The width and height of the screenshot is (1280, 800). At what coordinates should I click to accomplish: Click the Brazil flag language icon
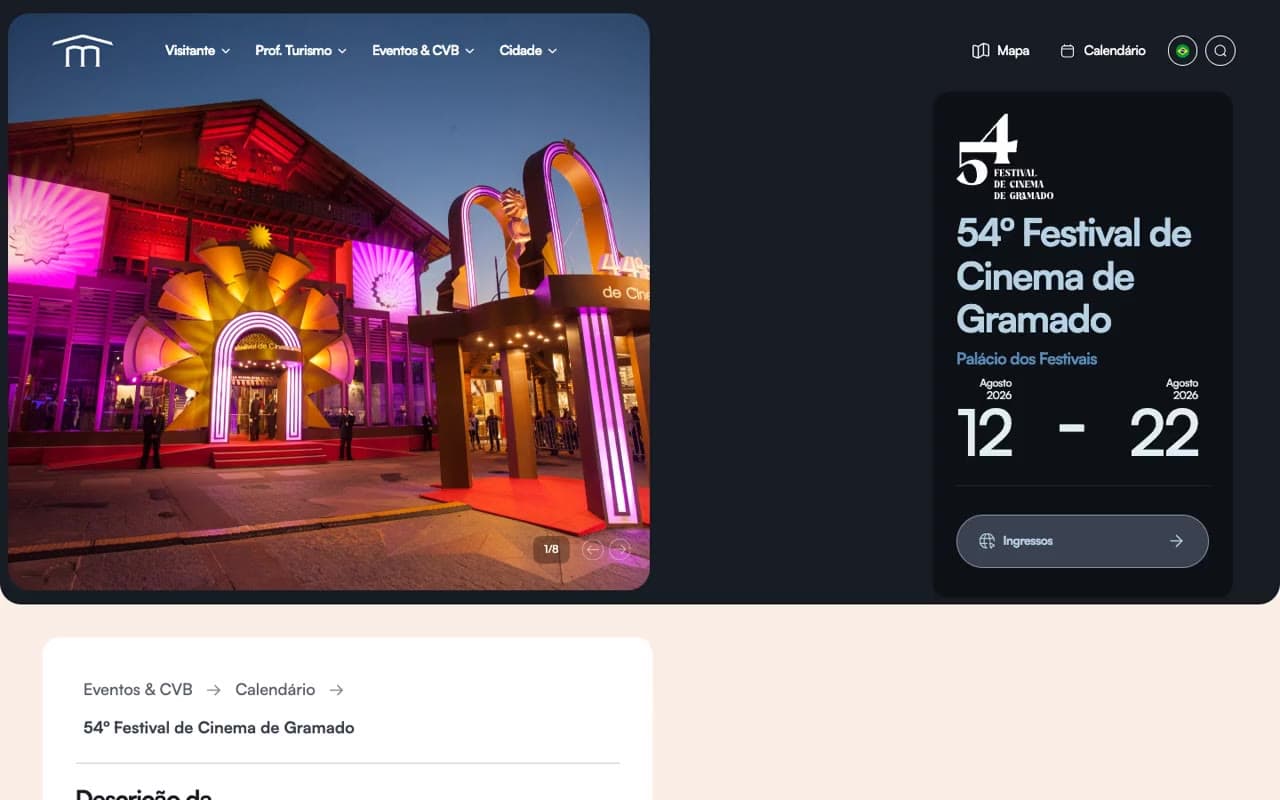pyautogui.click(x=1183, y=51)
